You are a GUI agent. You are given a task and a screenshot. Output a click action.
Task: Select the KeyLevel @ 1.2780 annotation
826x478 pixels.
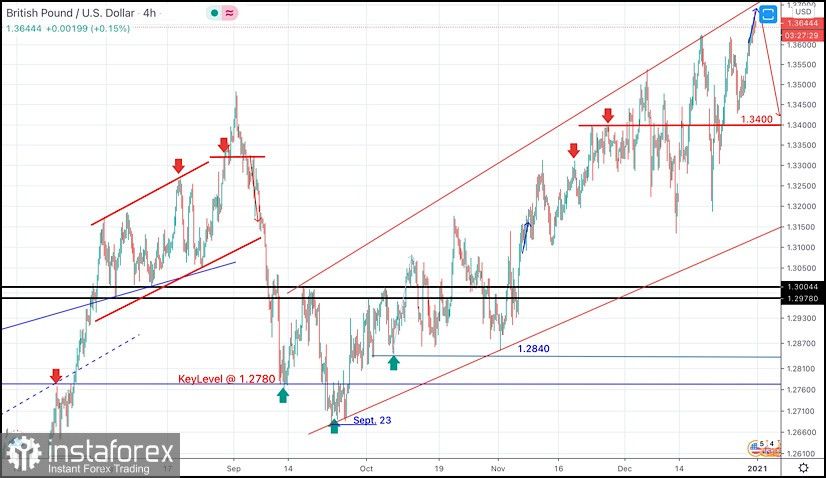pos(227,378)
